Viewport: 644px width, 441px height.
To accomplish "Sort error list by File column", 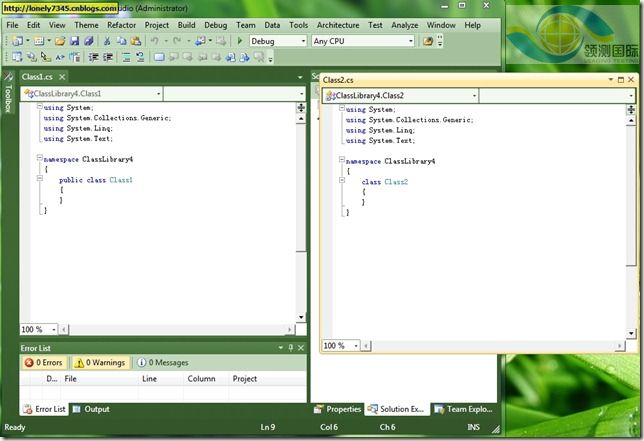I will (71, 379).
